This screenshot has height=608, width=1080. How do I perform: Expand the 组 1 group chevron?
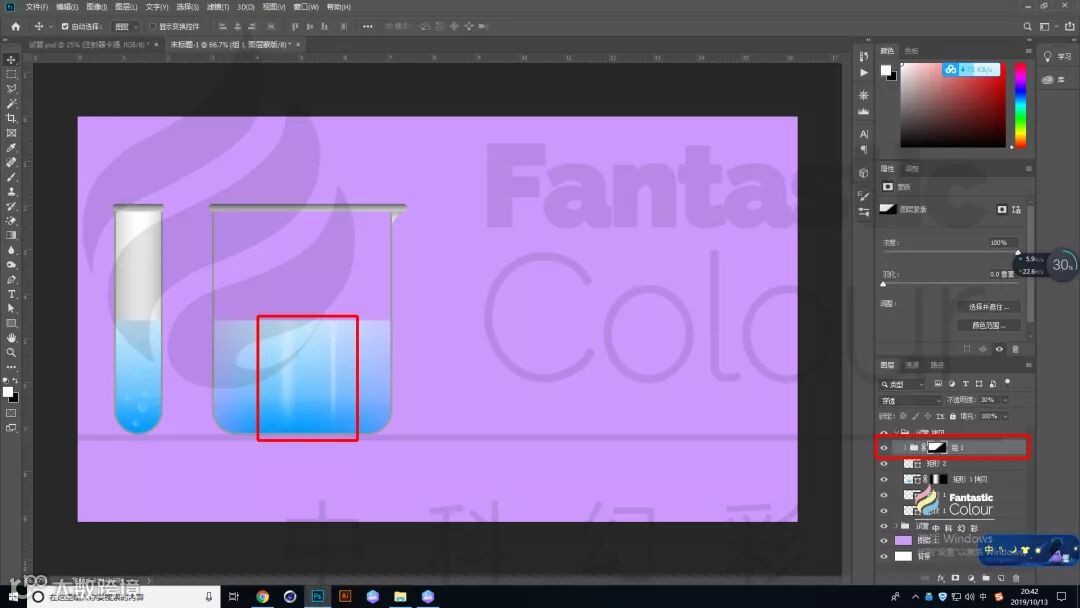coord(904,448)
